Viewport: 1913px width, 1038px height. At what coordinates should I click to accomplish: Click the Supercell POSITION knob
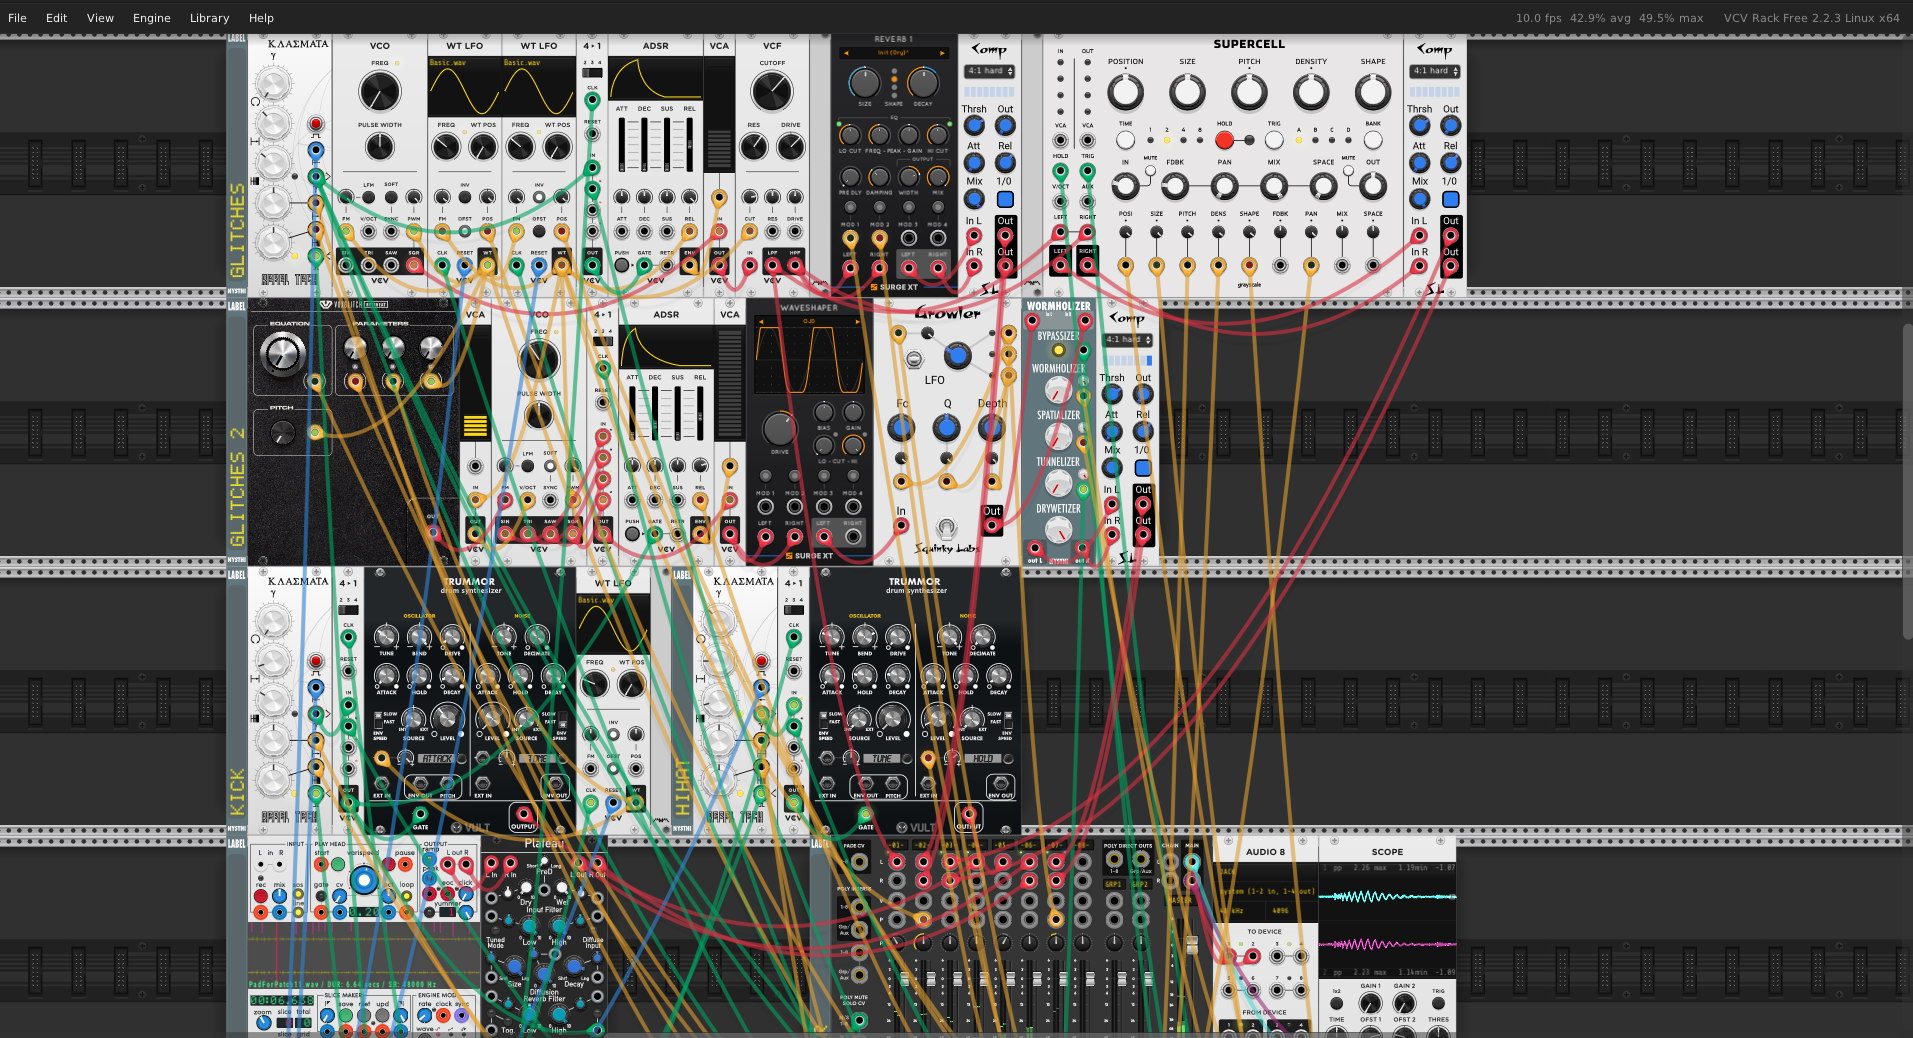click(1125, 92)
